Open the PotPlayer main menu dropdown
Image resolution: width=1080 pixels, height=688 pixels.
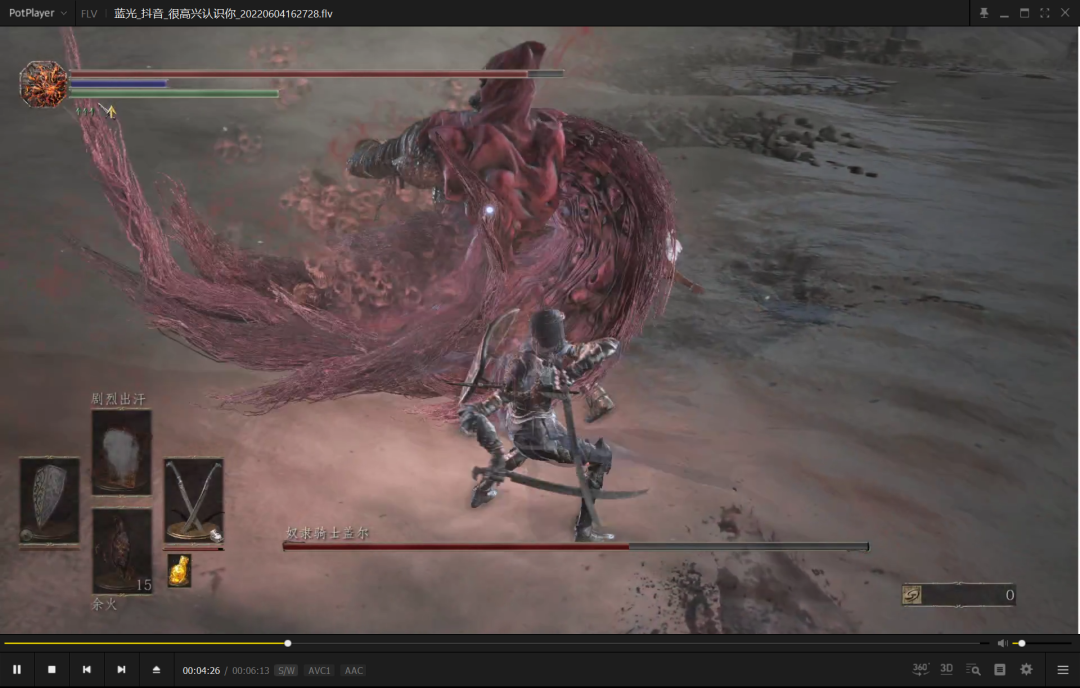pos(38,13)
